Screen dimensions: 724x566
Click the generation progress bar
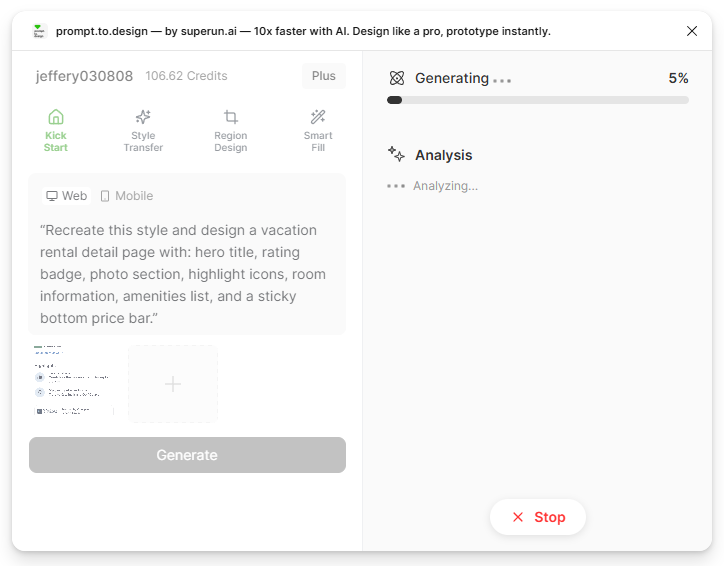point(538,100)
